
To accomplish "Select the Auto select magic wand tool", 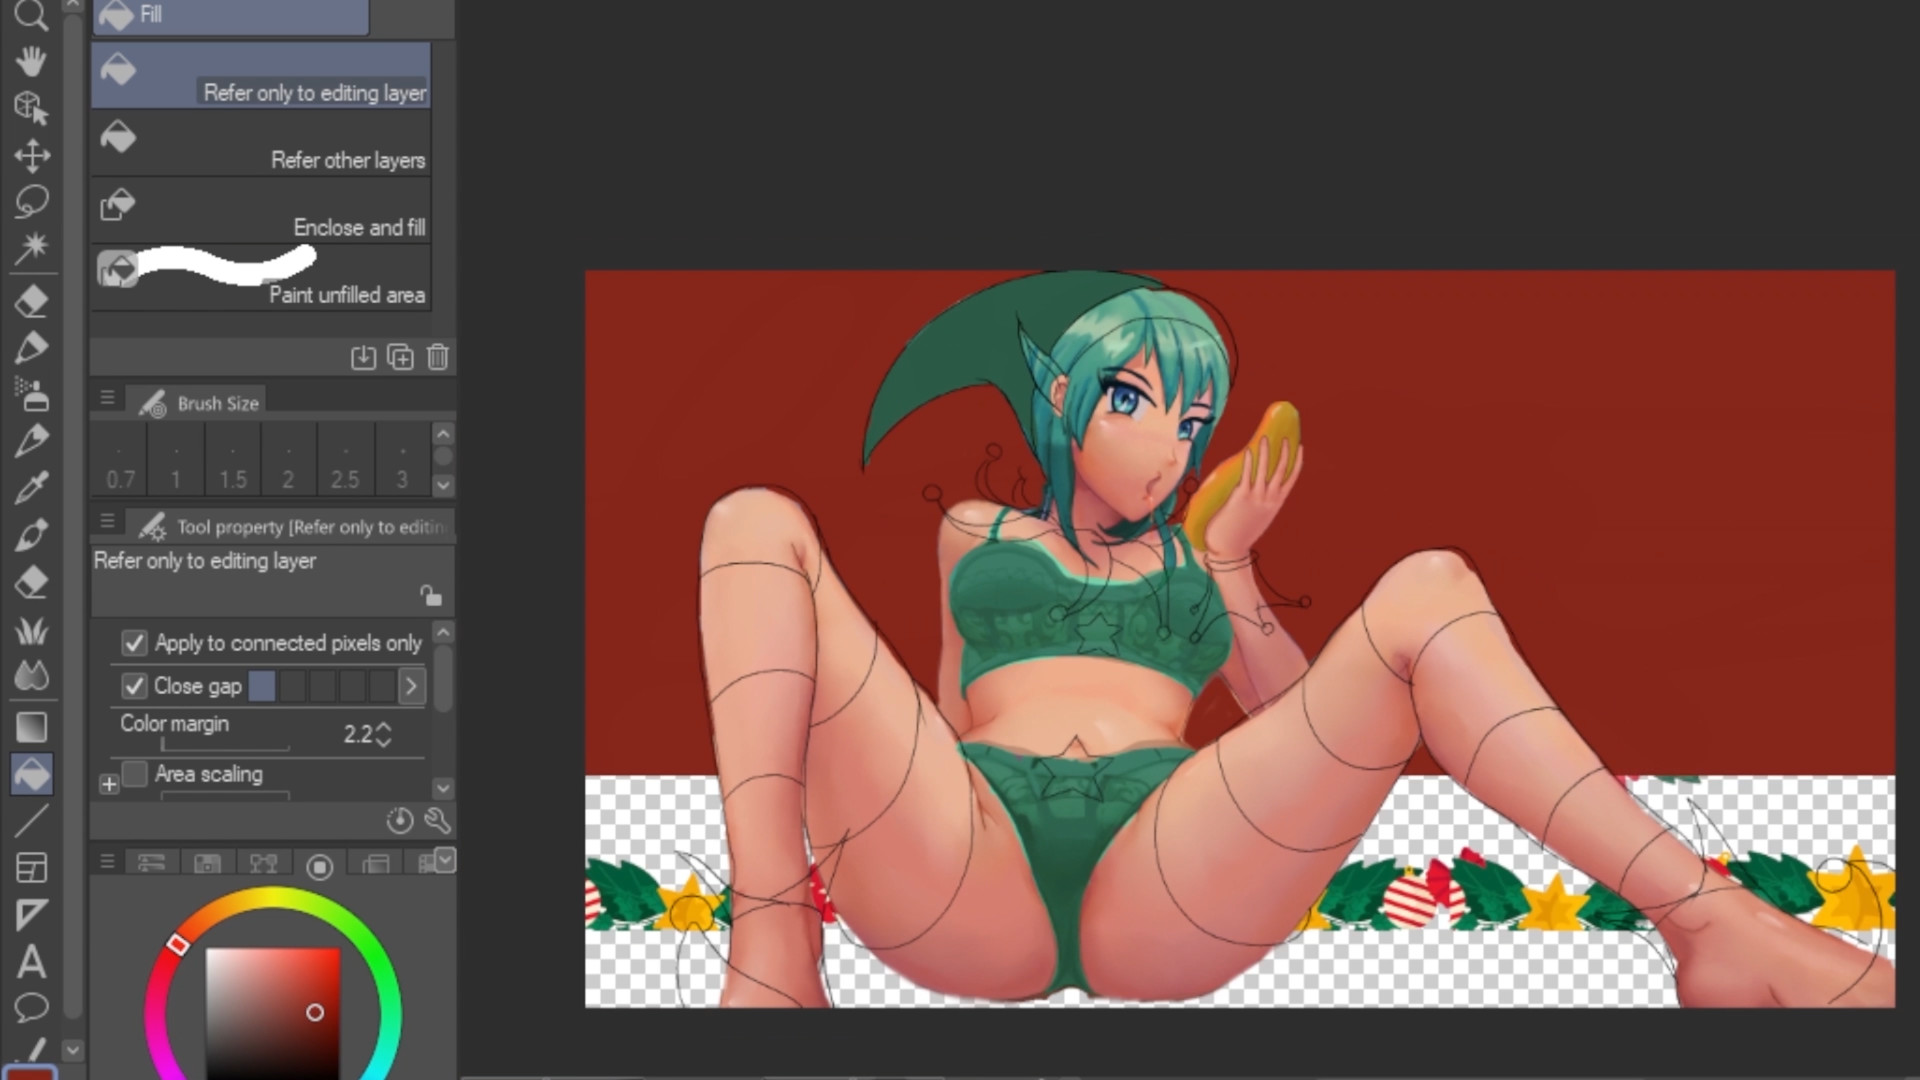I will pos(31,246).
